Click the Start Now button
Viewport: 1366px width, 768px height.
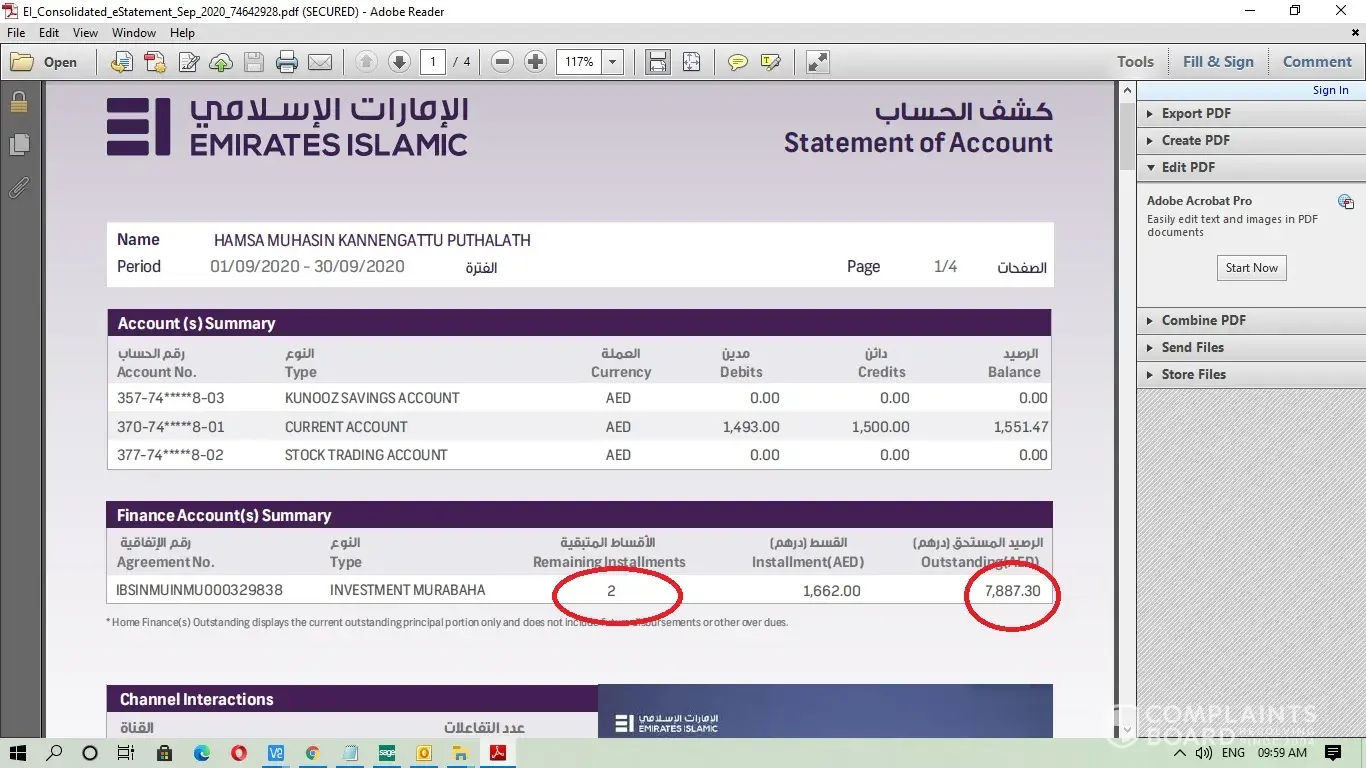1251,268
